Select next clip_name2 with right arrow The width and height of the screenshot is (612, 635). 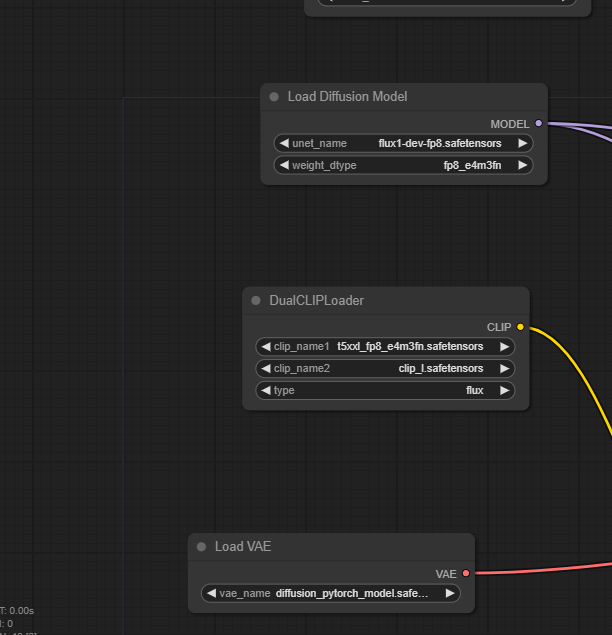(504, 369)
